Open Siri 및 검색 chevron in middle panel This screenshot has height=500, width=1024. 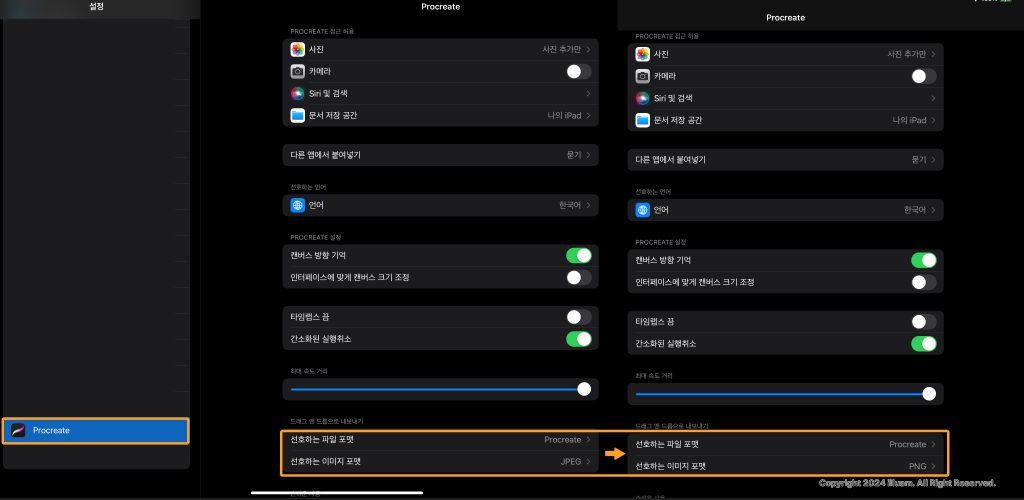(588, 94)
